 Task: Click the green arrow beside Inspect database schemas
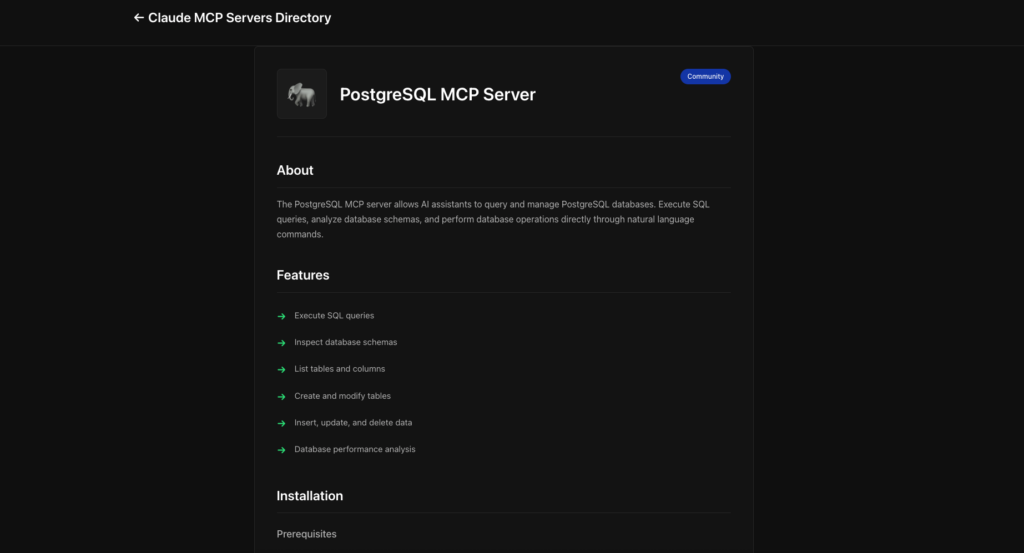pos(282,343)
